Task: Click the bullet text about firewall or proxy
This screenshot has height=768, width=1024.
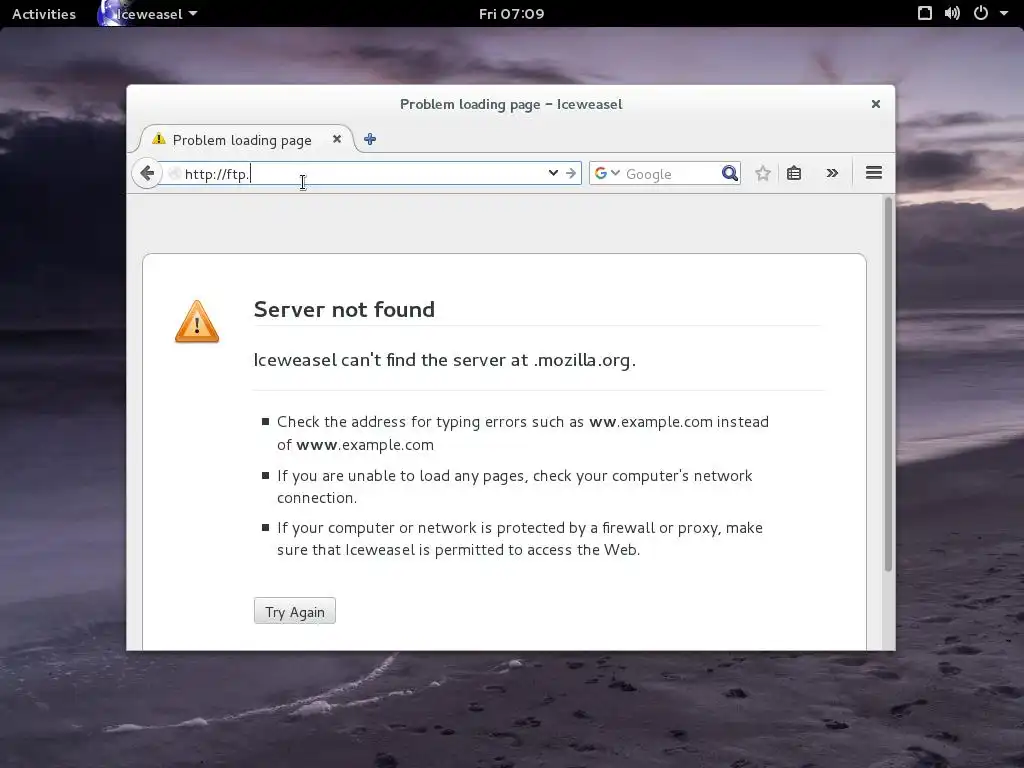Action: click(520, 539)
